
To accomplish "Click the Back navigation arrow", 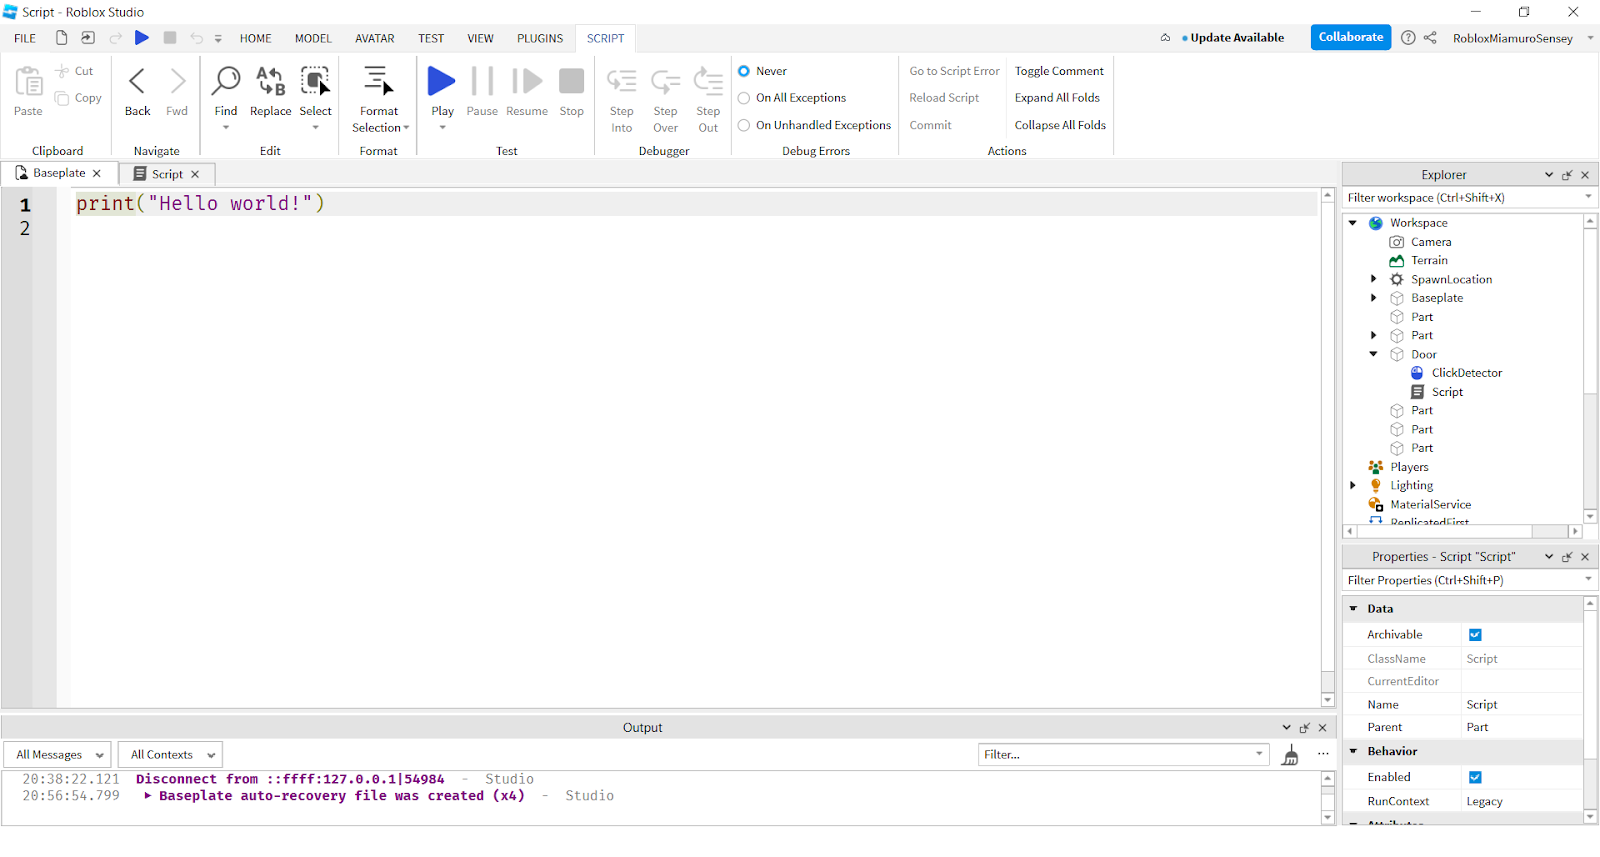I will [137, 82].
